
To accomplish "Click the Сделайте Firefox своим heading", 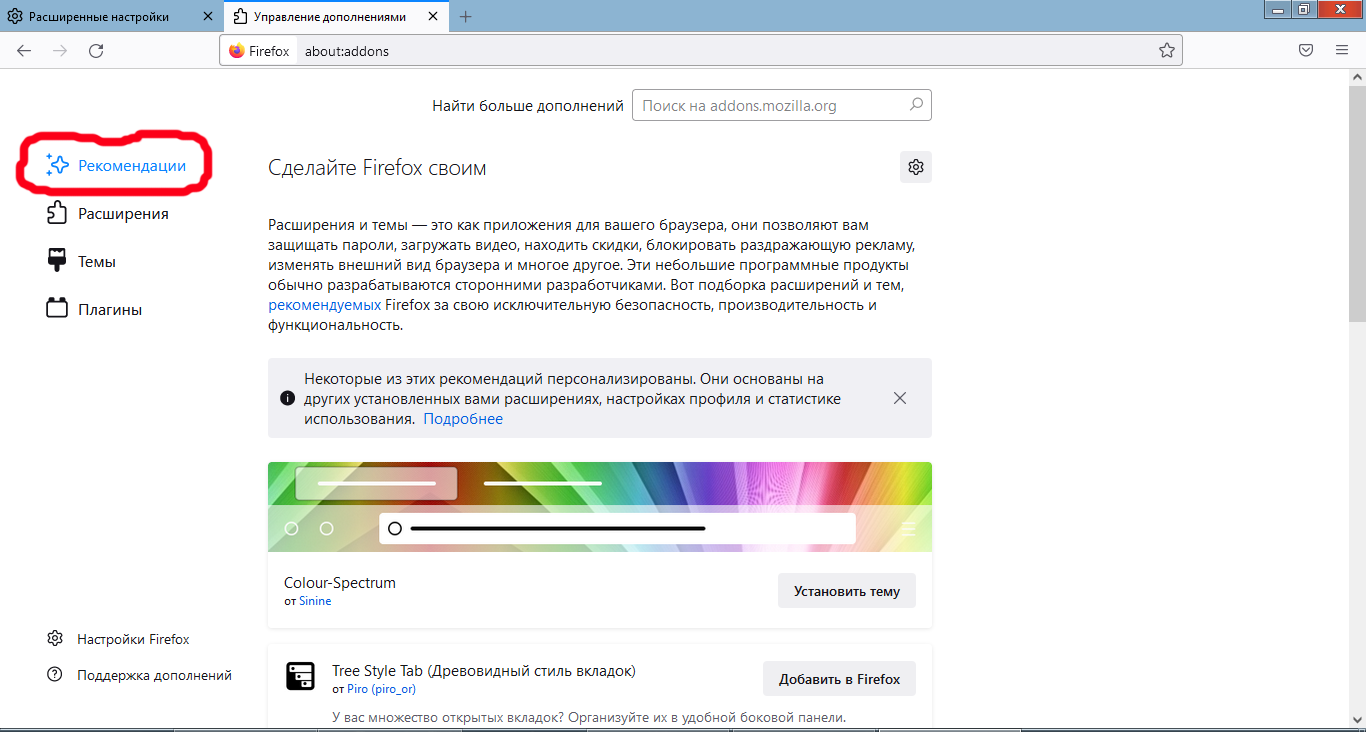I will [377, 168].
